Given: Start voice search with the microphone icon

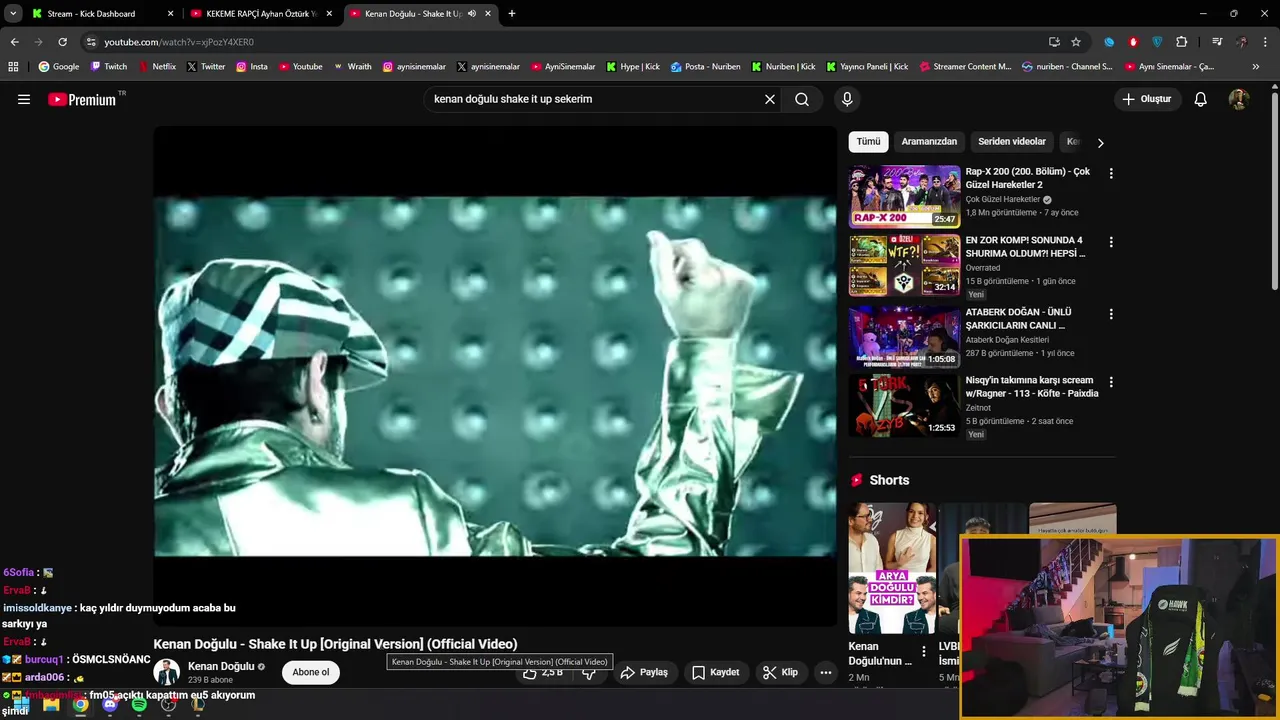Looking at the screenshot, I should (847, 99).
